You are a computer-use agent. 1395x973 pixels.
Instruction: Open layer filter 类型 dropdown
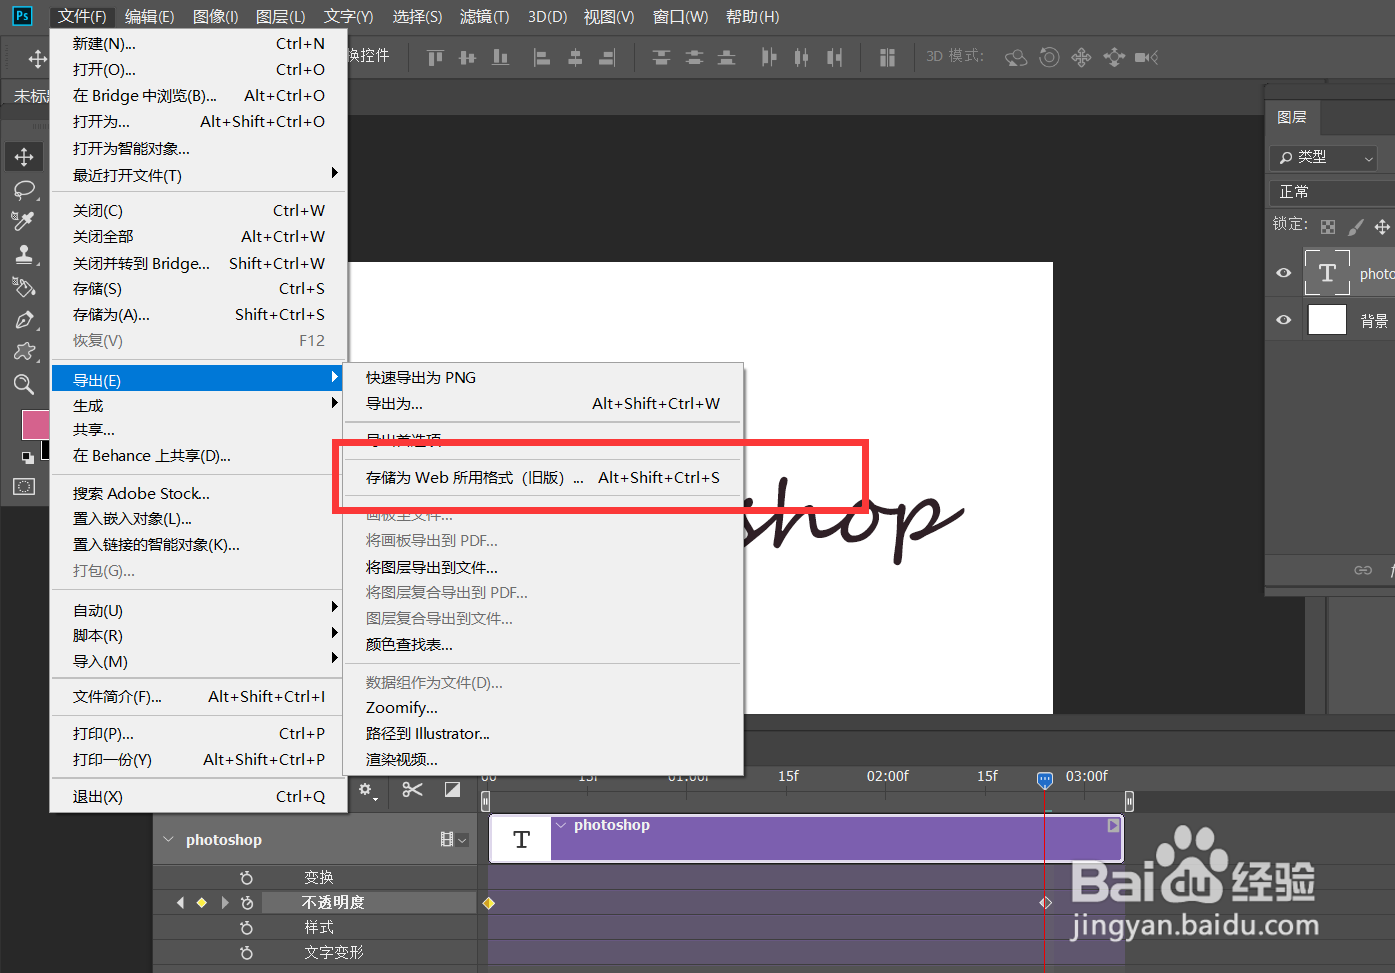pos(1325,157)
